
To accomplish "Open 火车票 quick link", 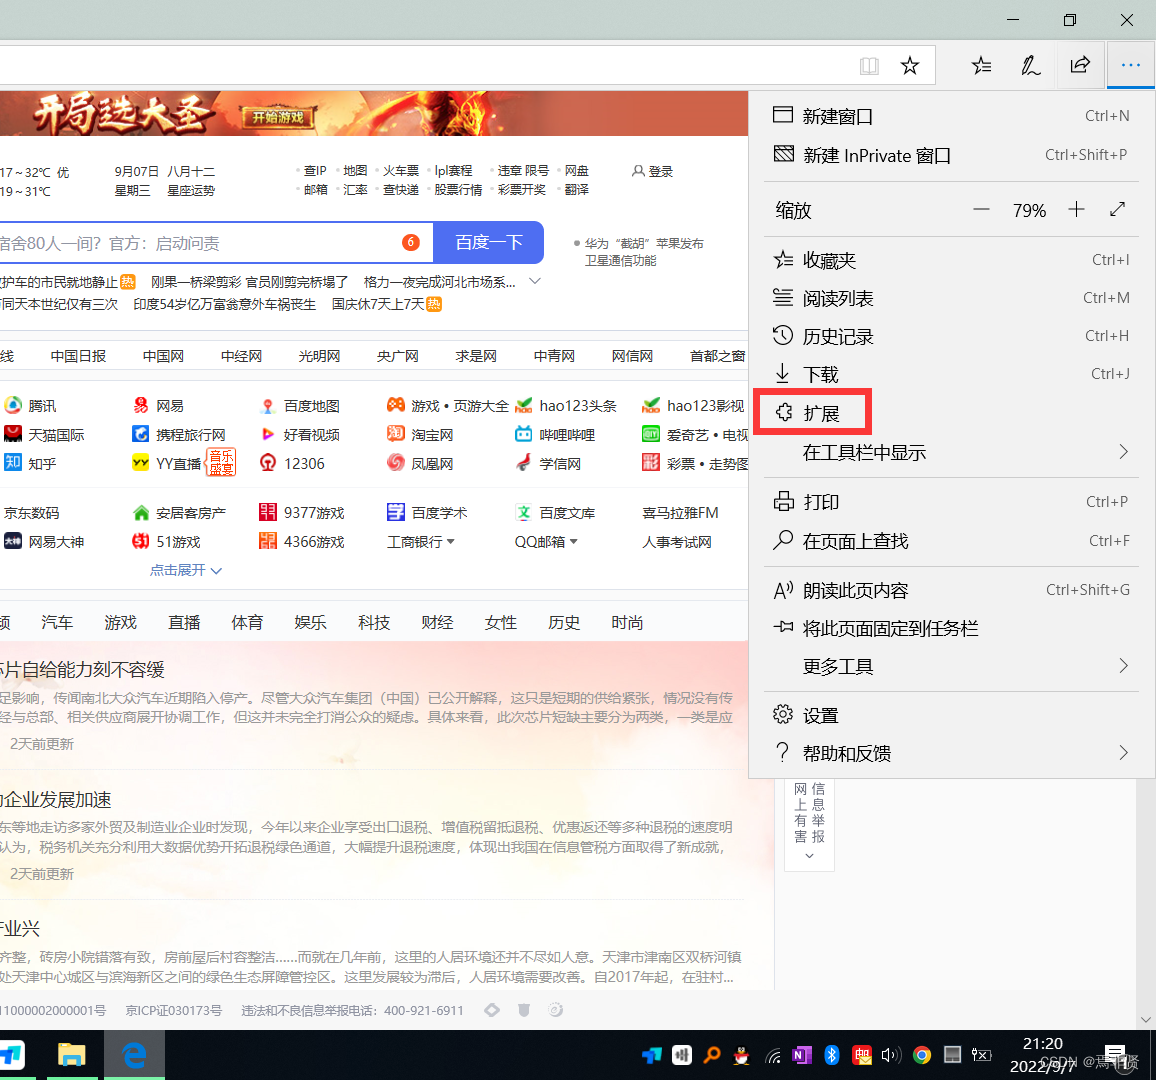I will (x=400, y=170).
